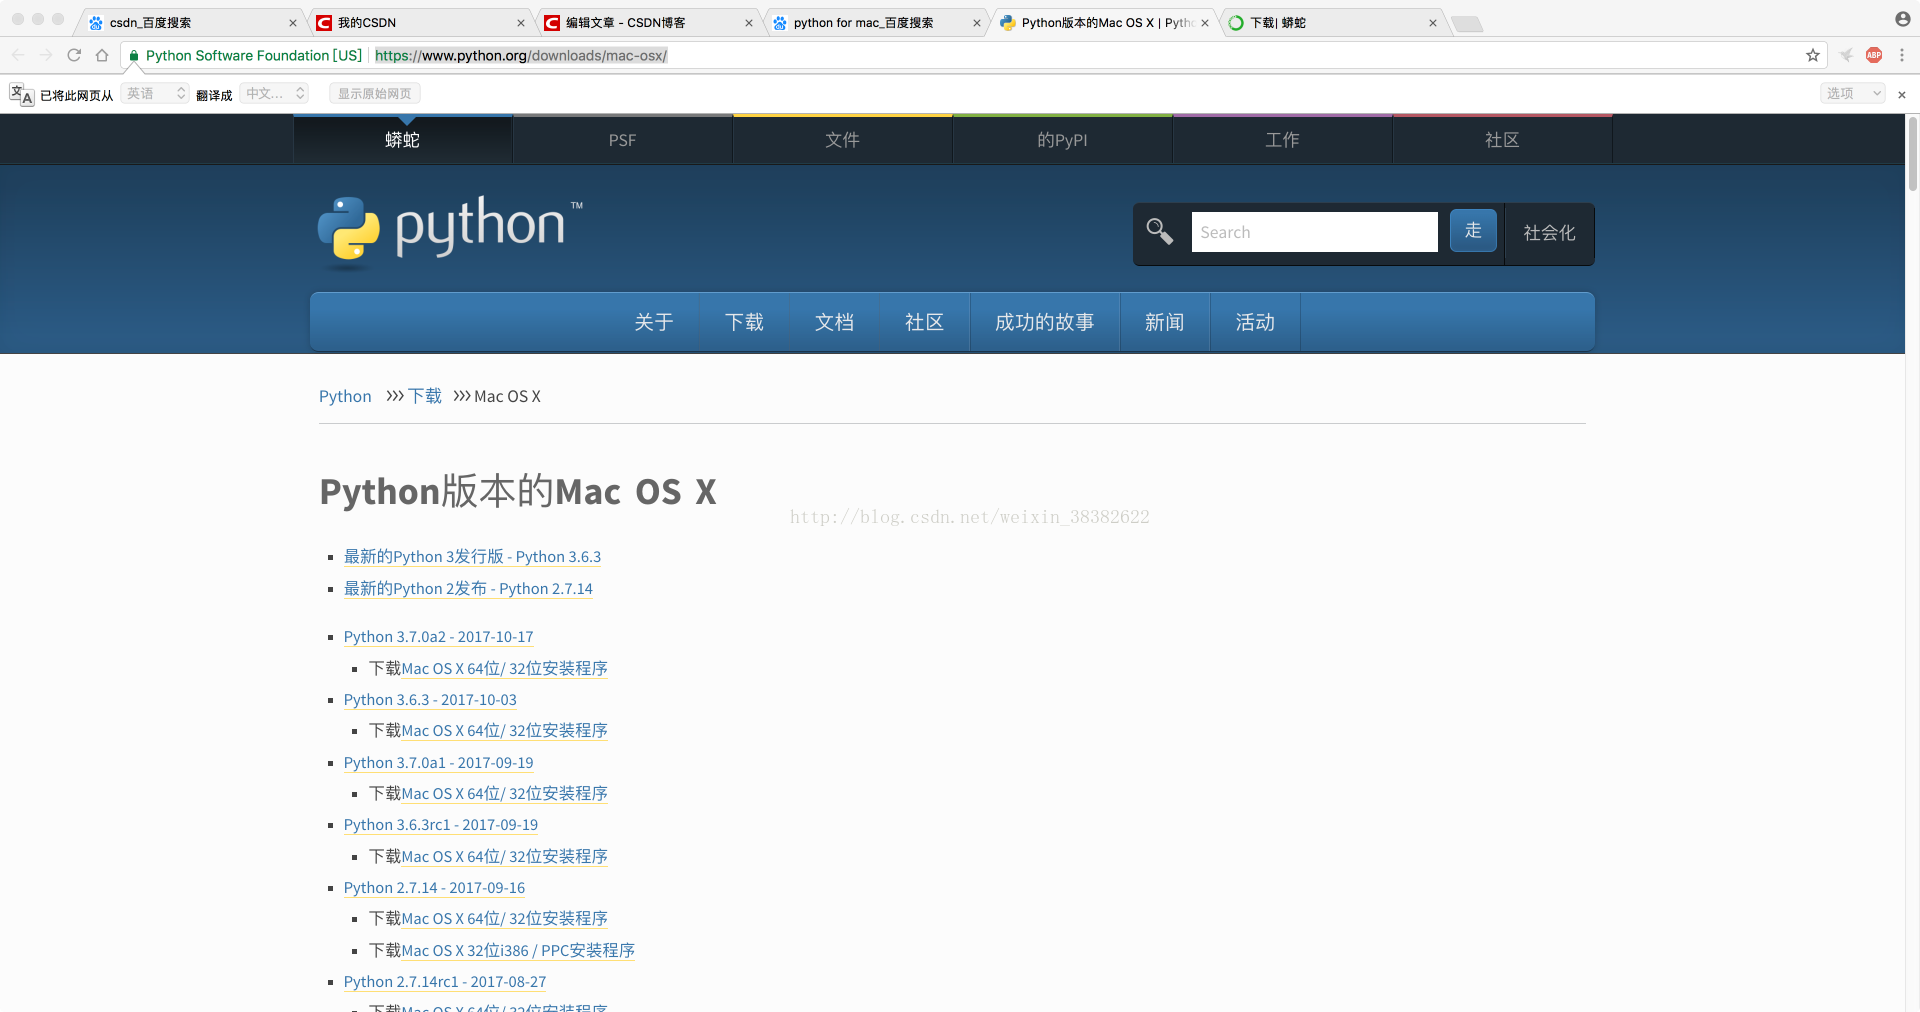
Task: Open Python 3.6.3 - 2017-10-03 link
Action: (430, 699)
